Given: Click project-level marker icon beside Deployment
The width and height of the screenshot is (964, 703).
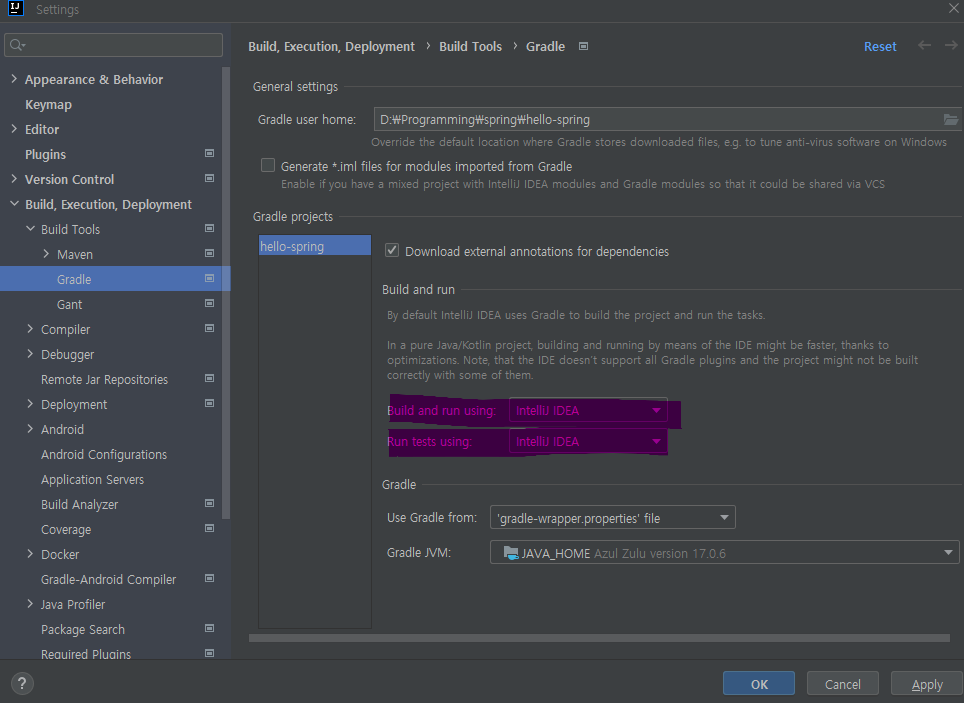Looking at the screenshot, I should tap(209, 403).
